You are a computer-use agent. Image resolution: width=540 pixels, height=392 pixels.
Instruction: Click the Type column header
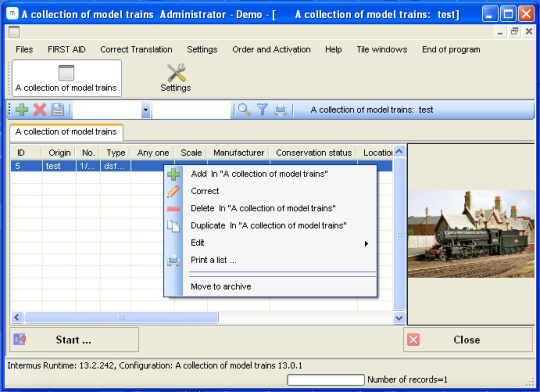[x=116, y=153]
